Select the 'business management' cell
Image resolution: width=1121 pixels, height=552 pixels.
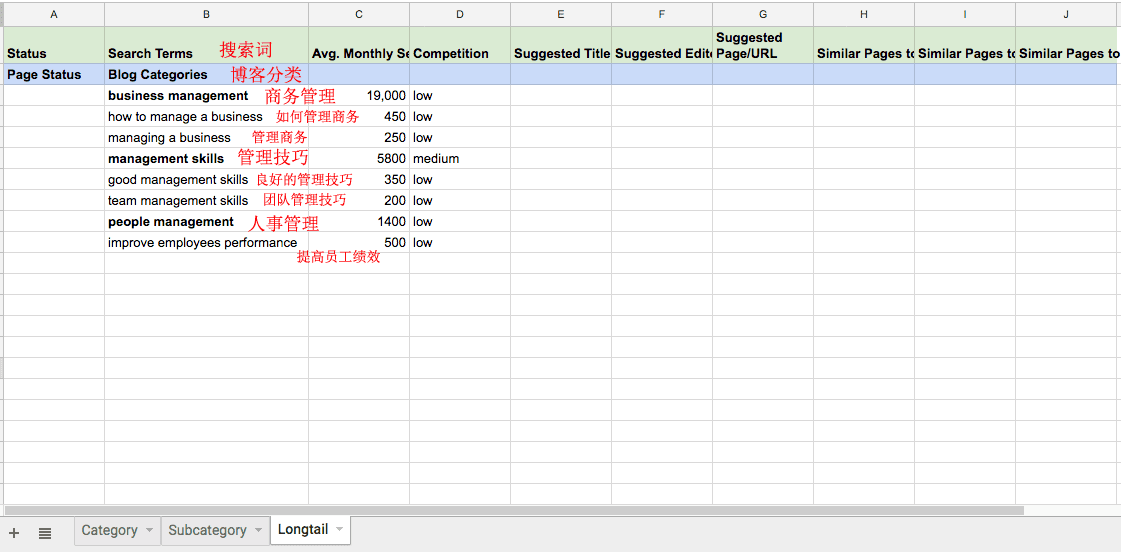178,96
